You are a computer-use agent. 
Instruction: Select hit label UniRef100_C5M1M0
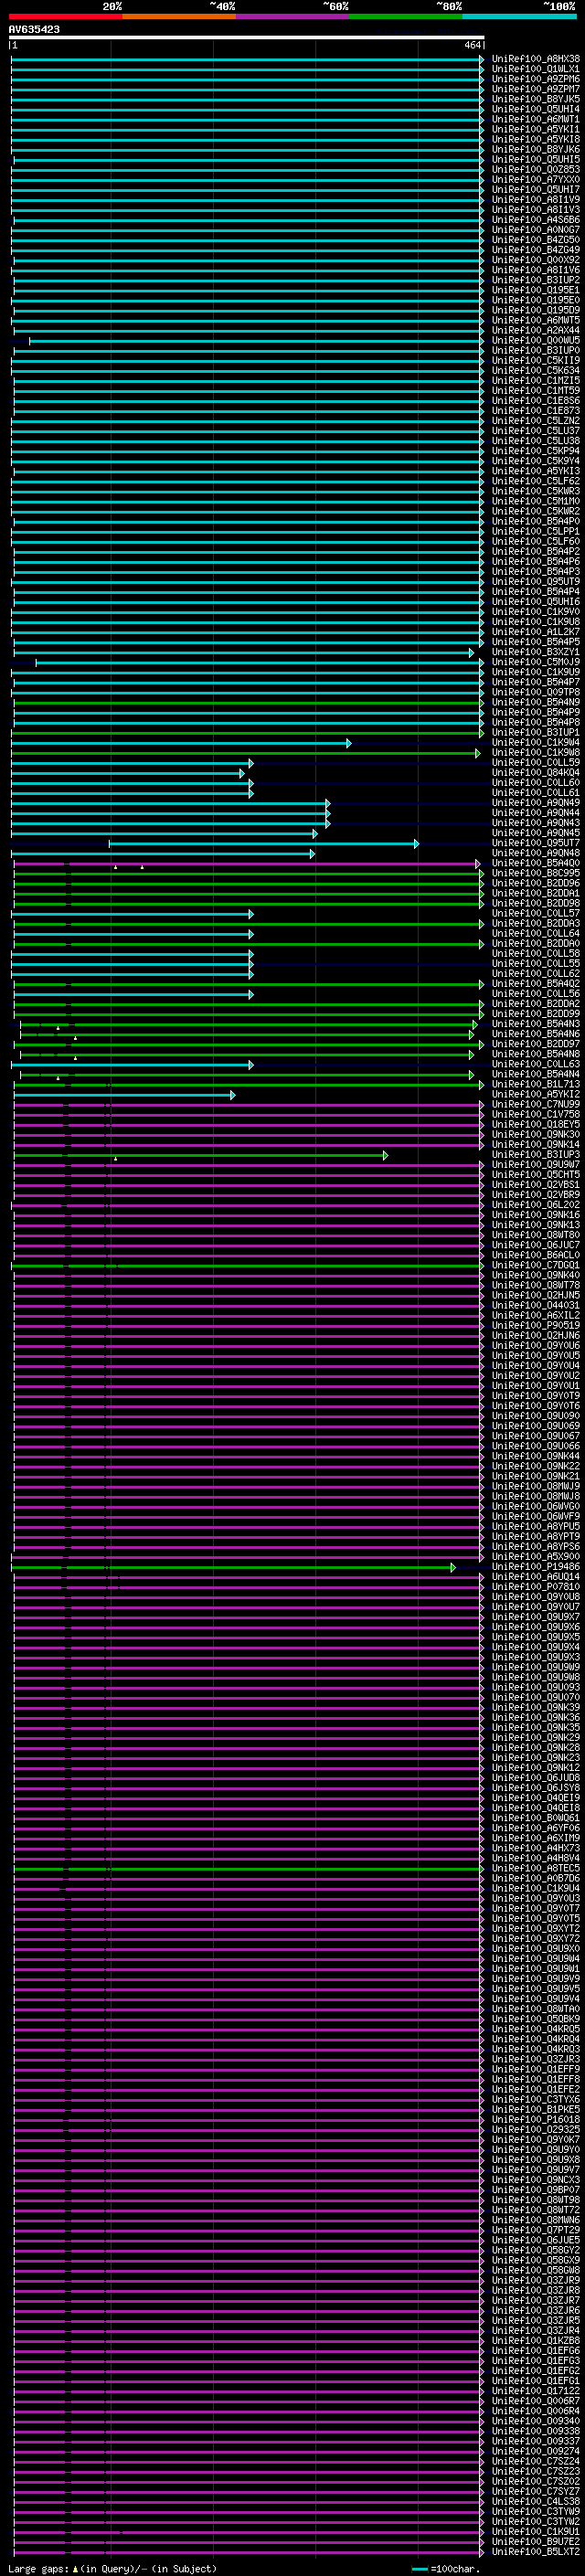pos(536,501)
